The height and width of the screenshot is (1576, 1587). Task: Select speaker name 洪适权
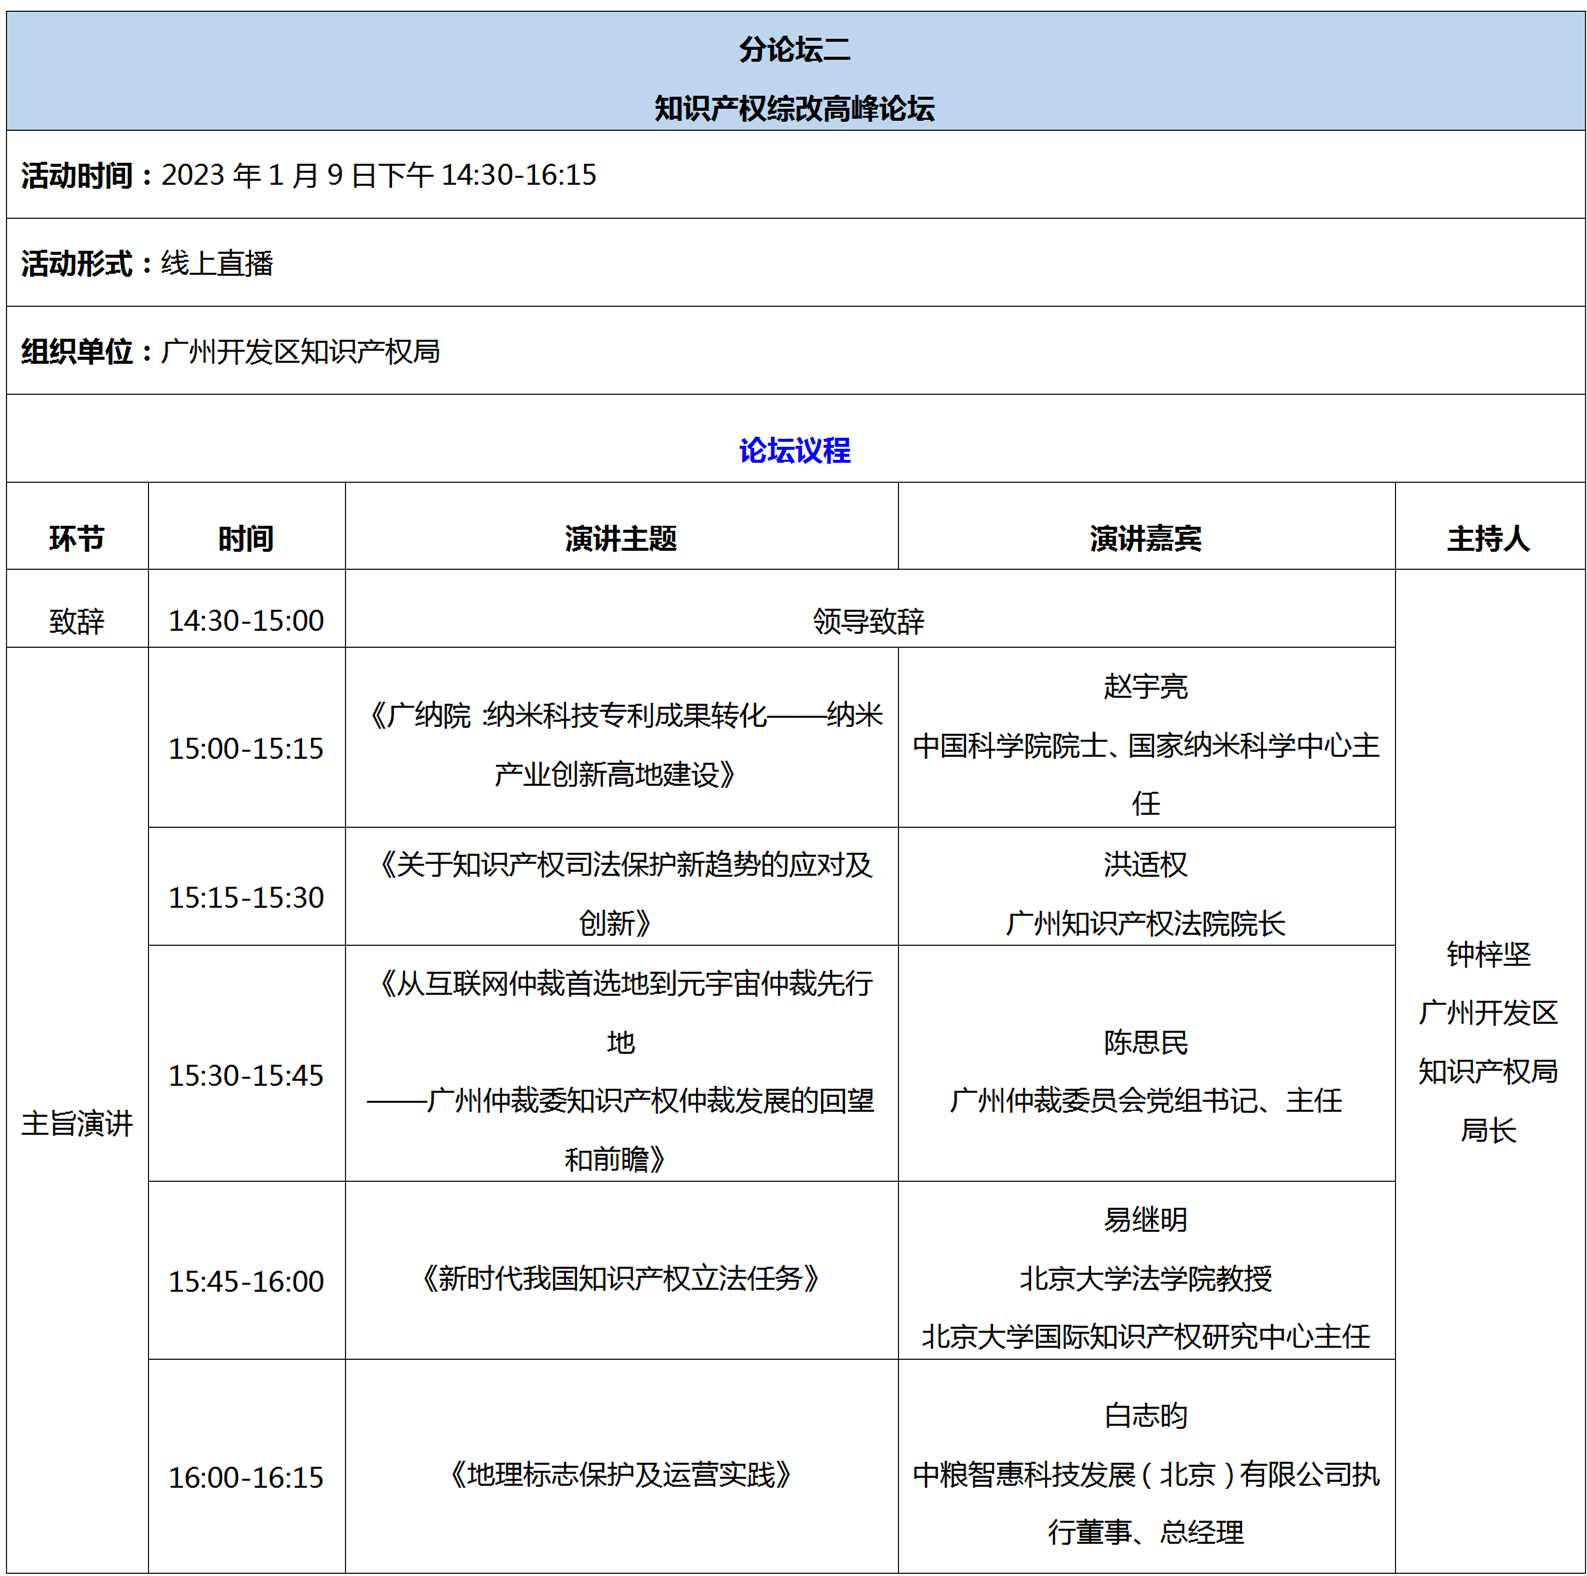click(x=1146, y=864)
